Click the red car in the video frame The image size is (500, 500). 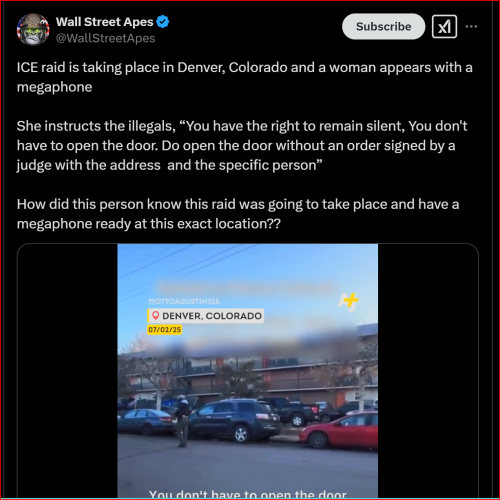[339, 430]
